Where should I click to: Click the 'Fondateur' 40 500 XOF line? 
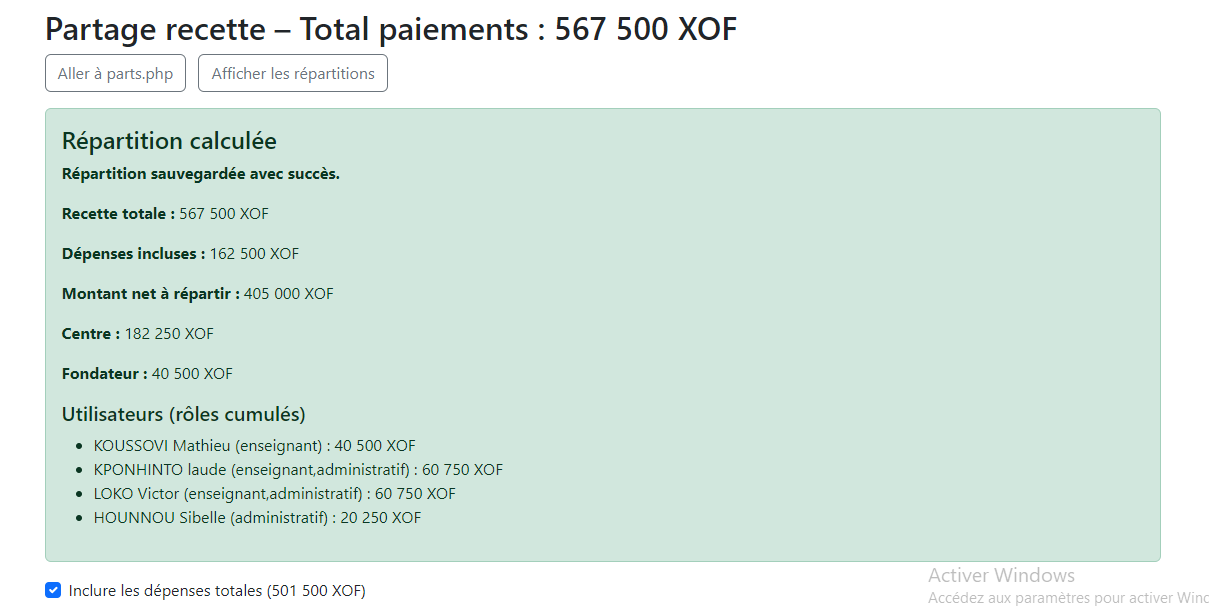[x=147, y=374]
